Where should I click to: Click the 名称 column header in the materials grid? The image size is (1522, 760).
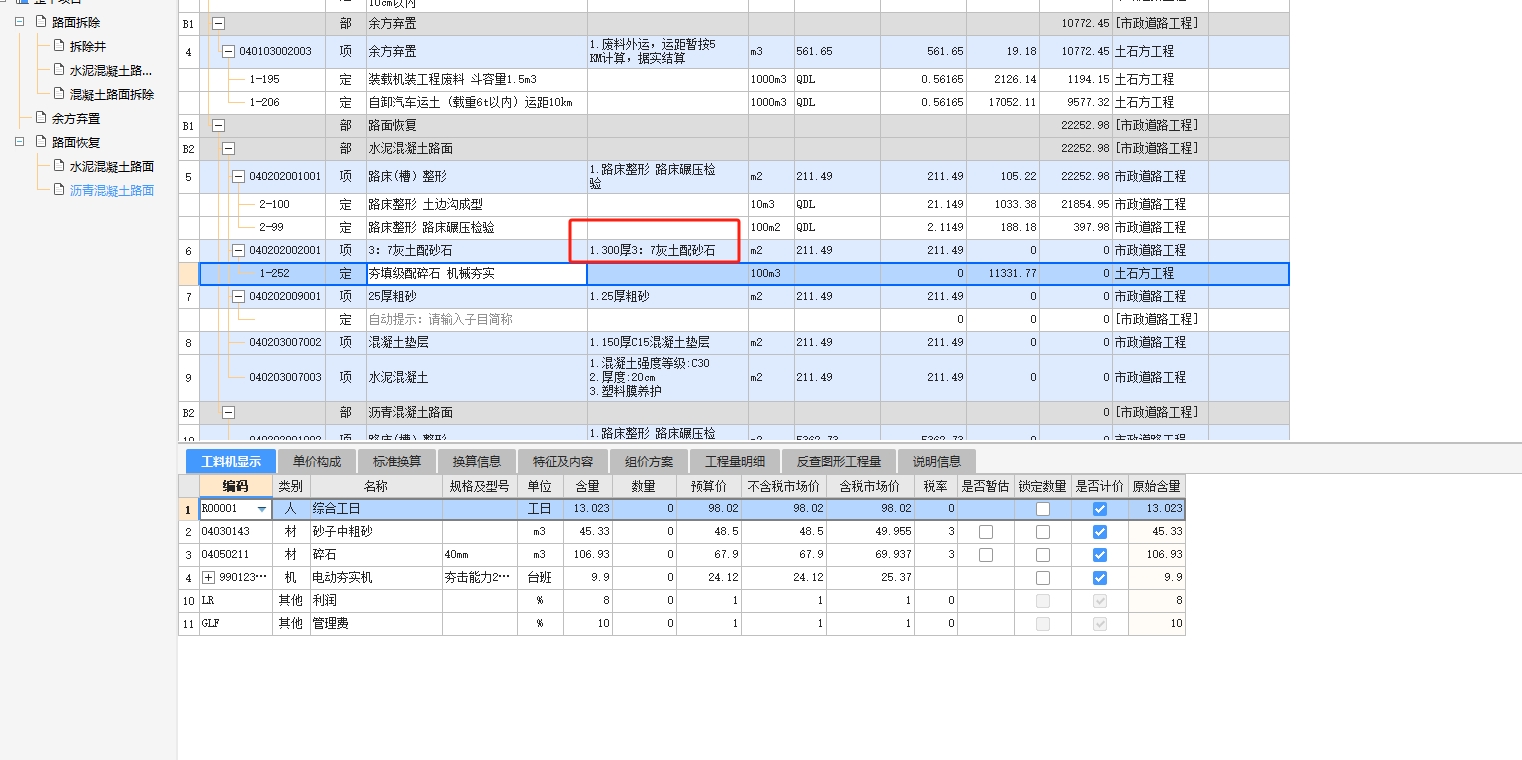tap(376, 486)
